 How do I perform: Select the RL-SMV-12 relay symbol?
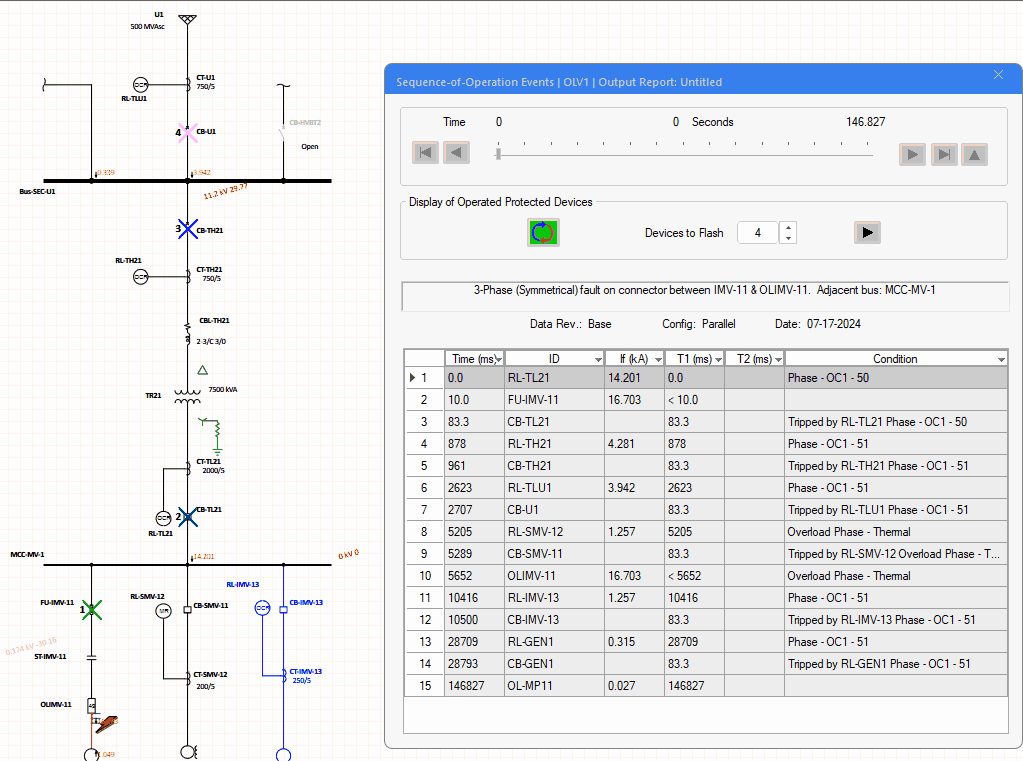click(x=163, y=612)
